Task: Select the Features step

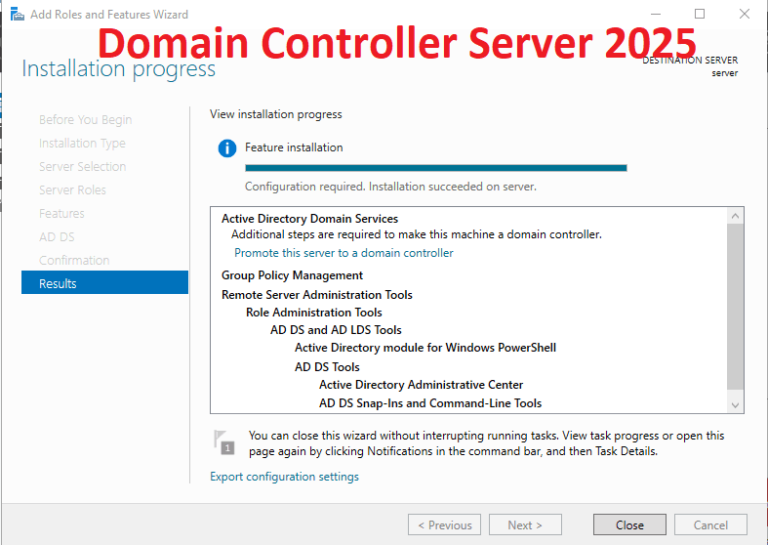Action: point(62,213)
